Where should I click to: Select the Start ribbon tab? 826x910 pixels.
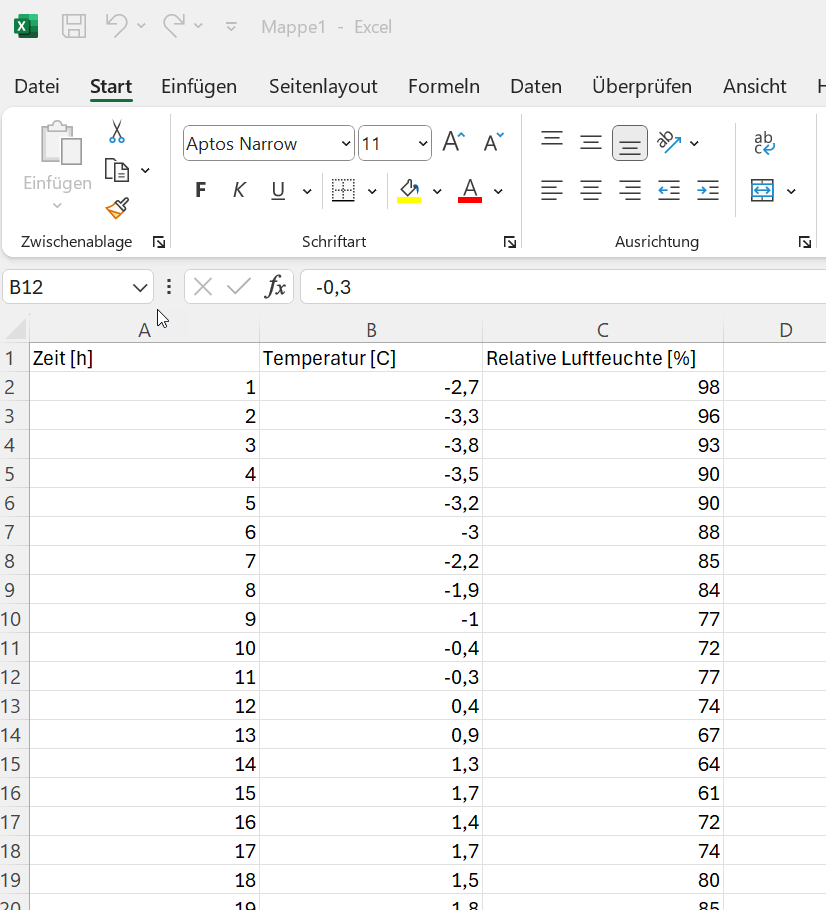[111, 86]
